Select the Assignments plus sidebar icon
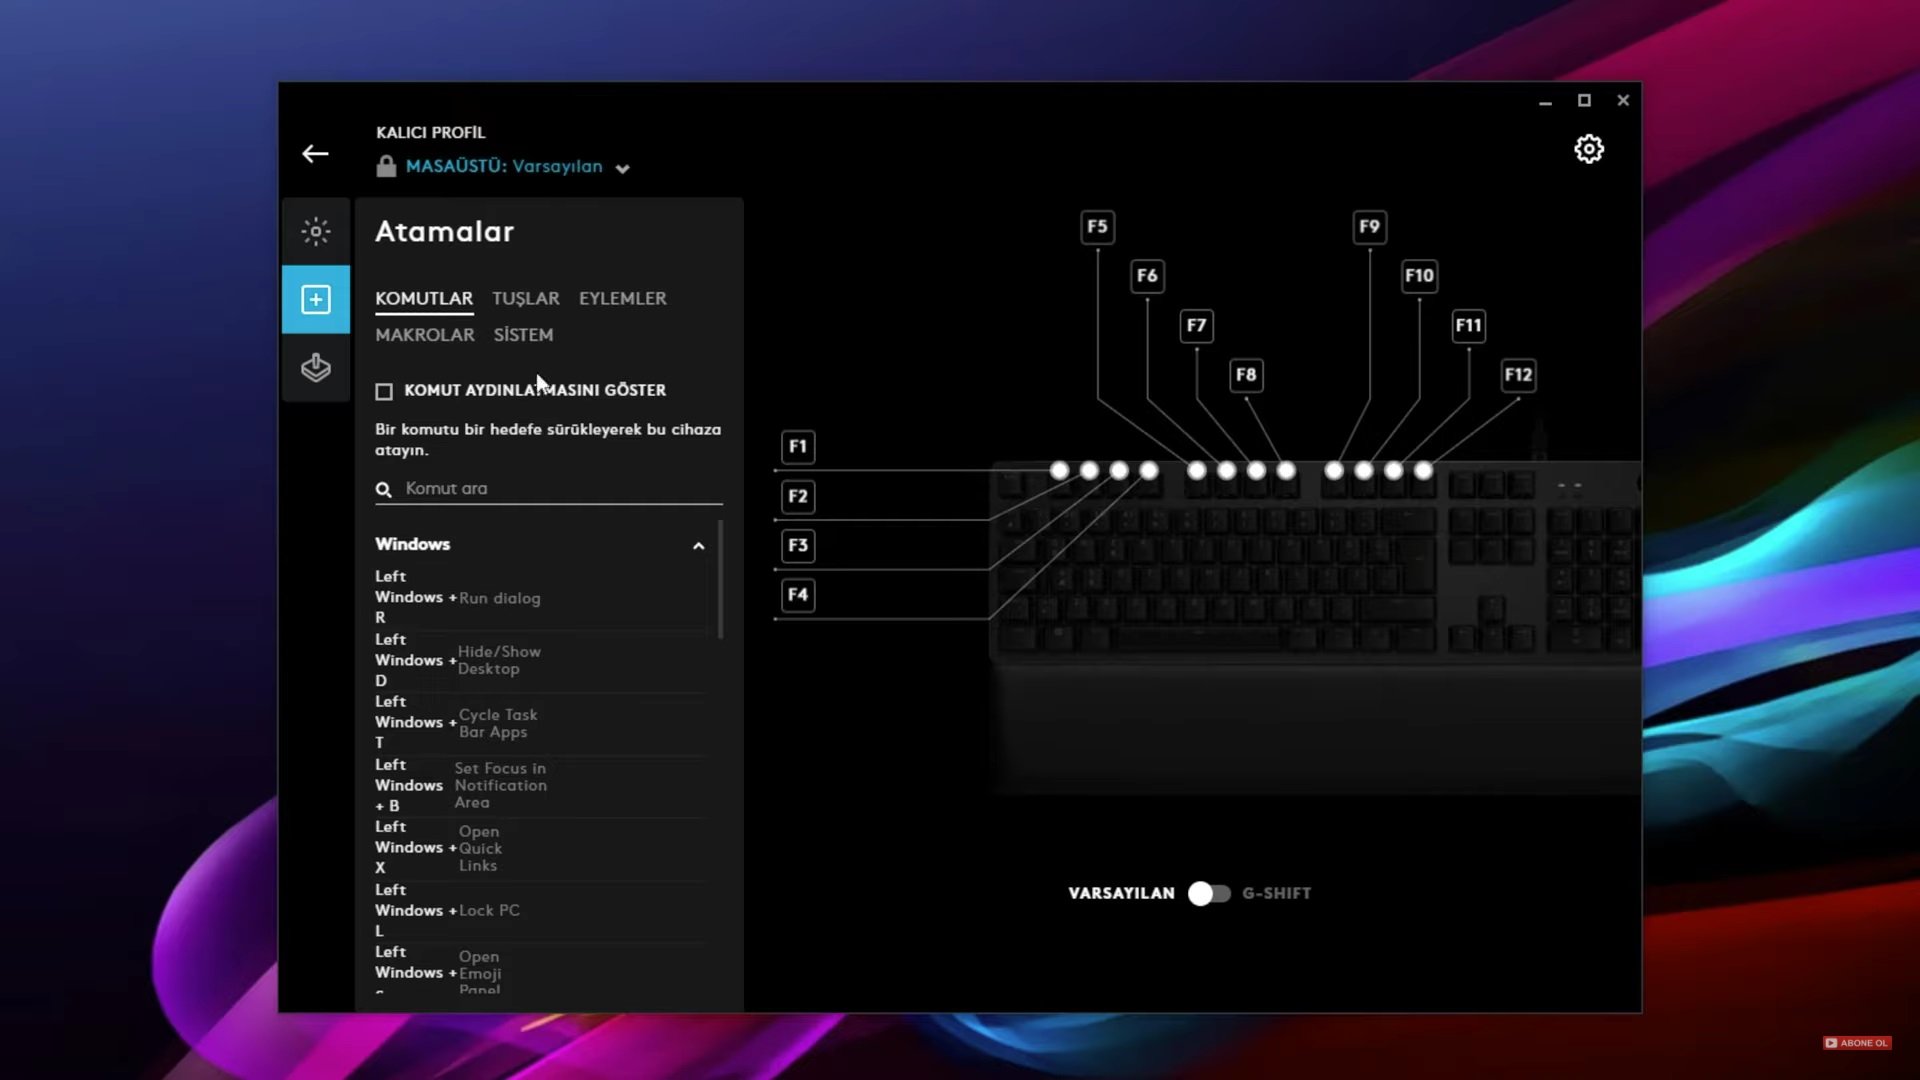This screenshot has height=1080, width=1920. 316,299
